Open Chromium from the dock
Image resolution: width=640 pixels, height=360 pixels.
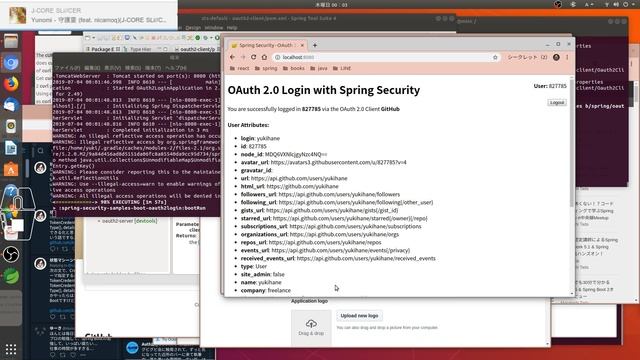pos(11,62)
